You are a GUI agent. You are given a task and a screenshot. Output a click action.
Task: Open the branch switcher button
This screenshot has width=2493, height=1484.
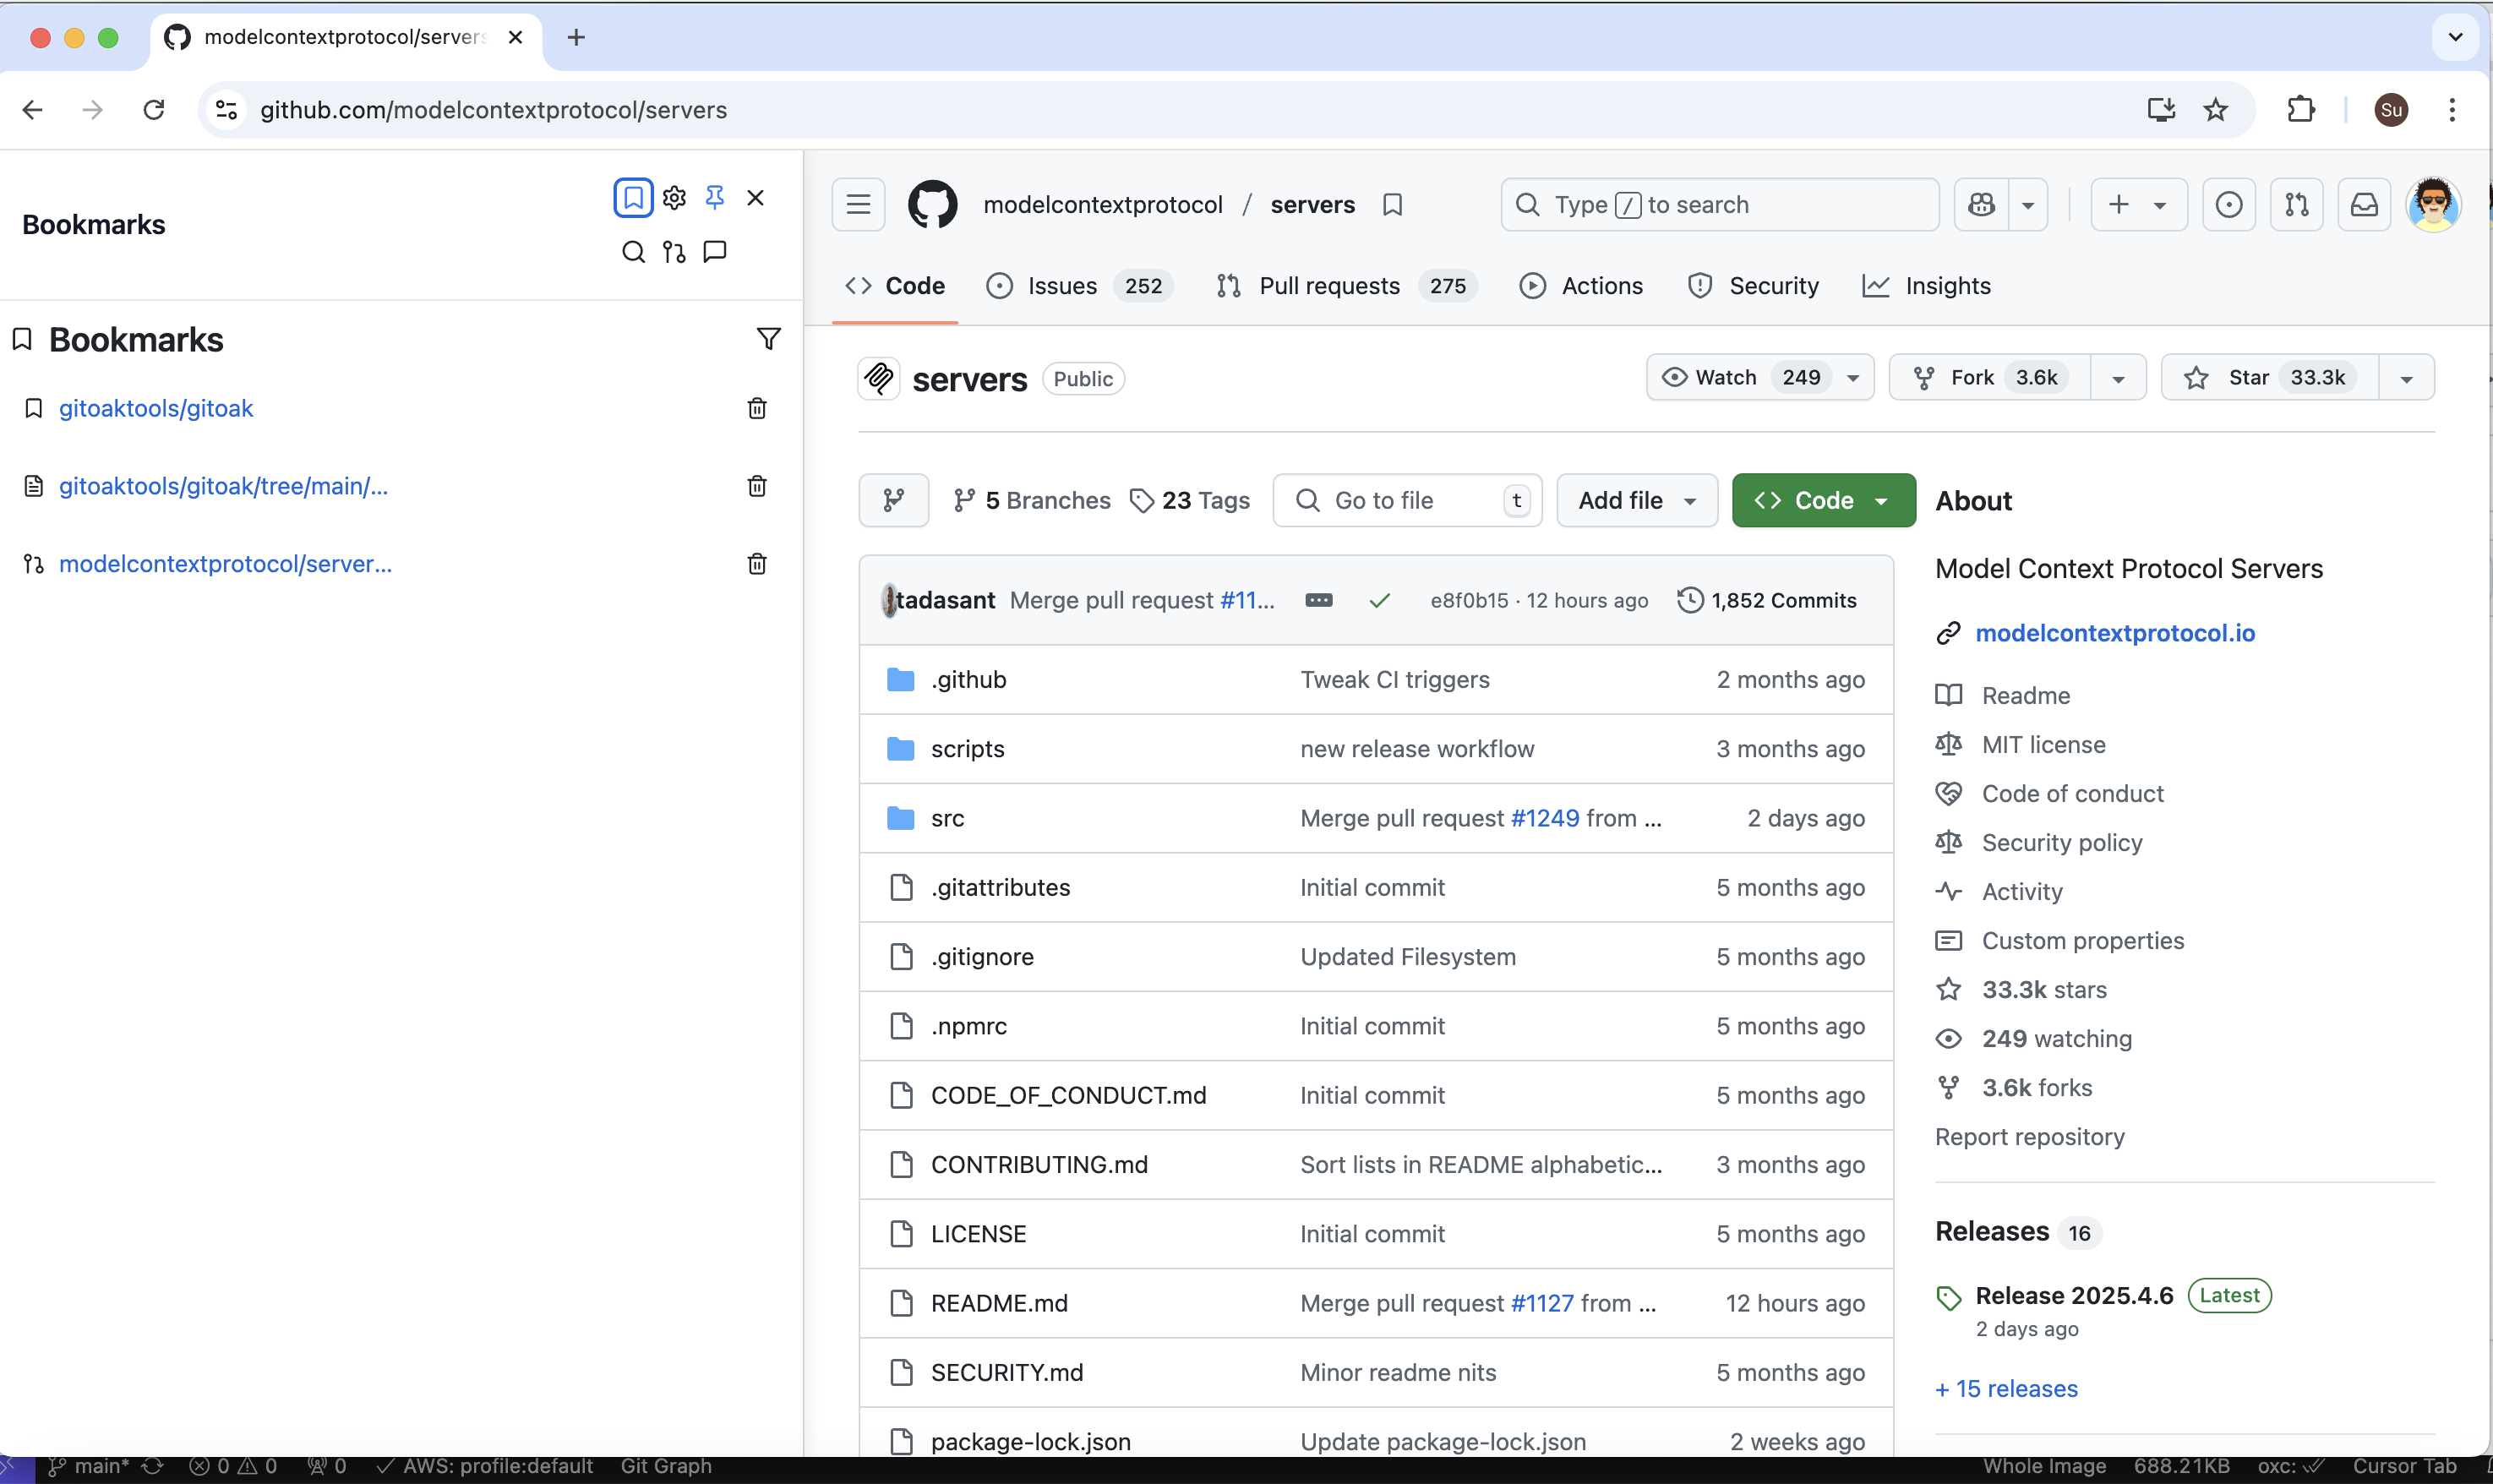893,500
